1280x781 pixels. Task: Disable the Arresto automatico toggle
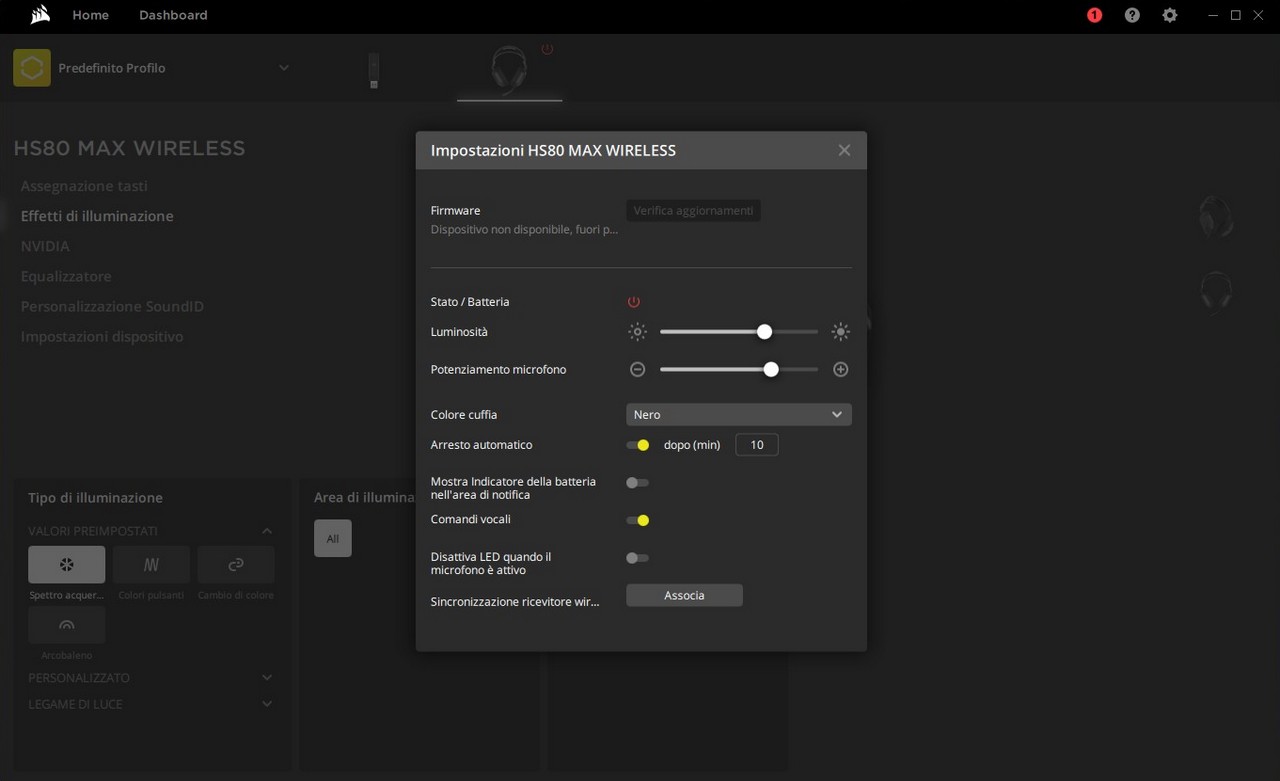coord(638,445)
